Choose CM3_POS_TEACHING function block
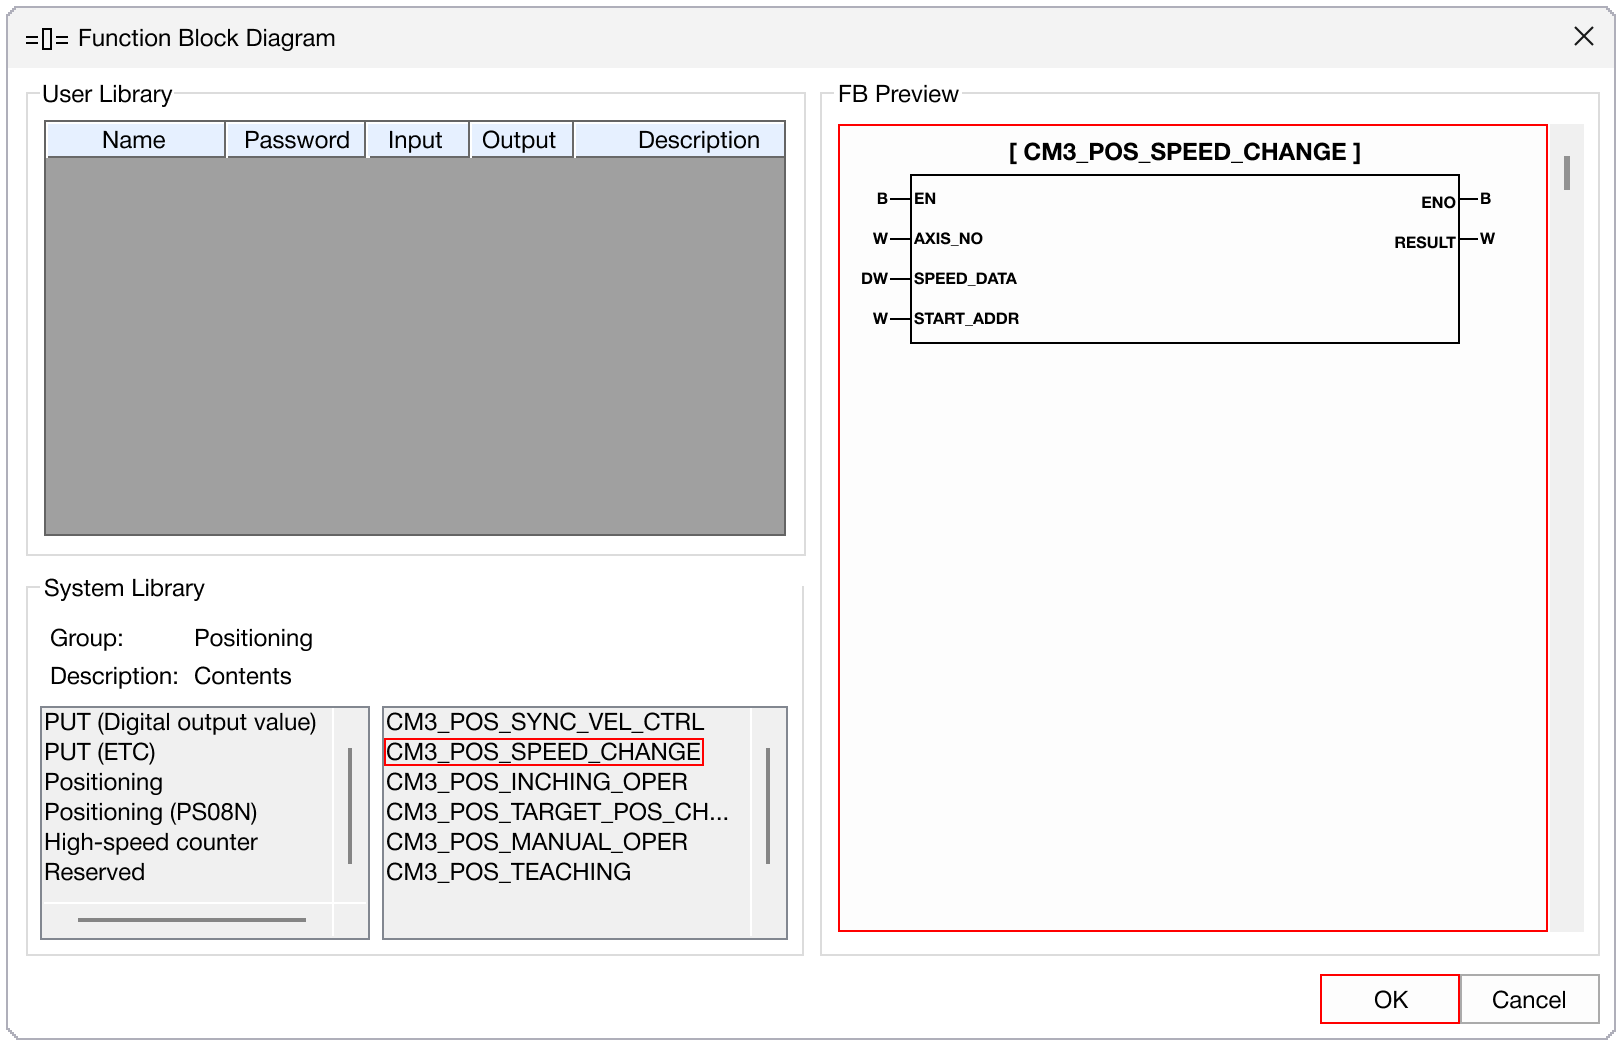The width and height of the screenshot is (1622, 1046). pos(508,872)
